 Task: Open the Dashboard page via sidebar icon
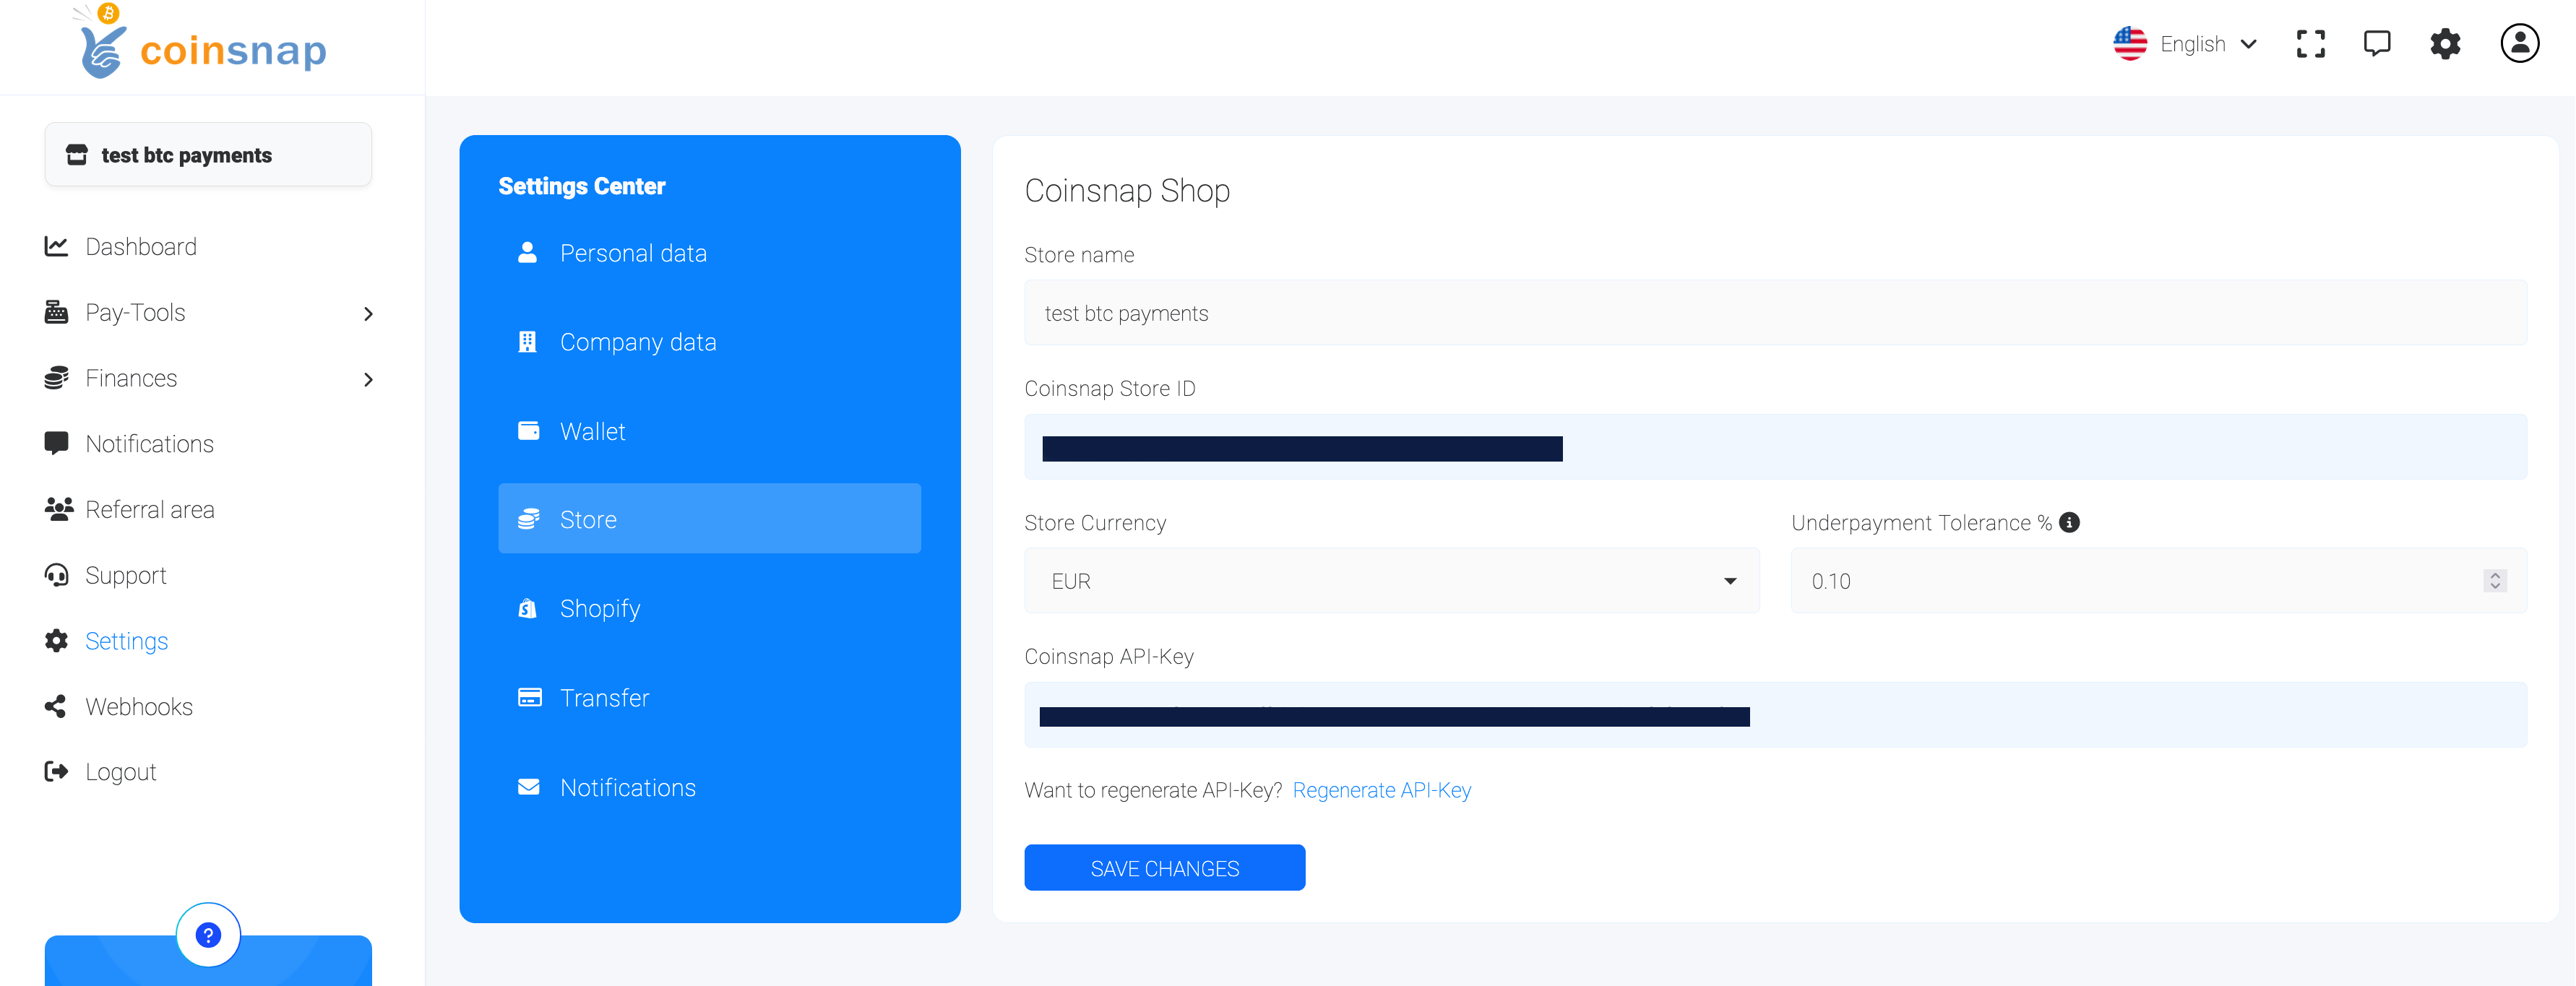point(57,246)
